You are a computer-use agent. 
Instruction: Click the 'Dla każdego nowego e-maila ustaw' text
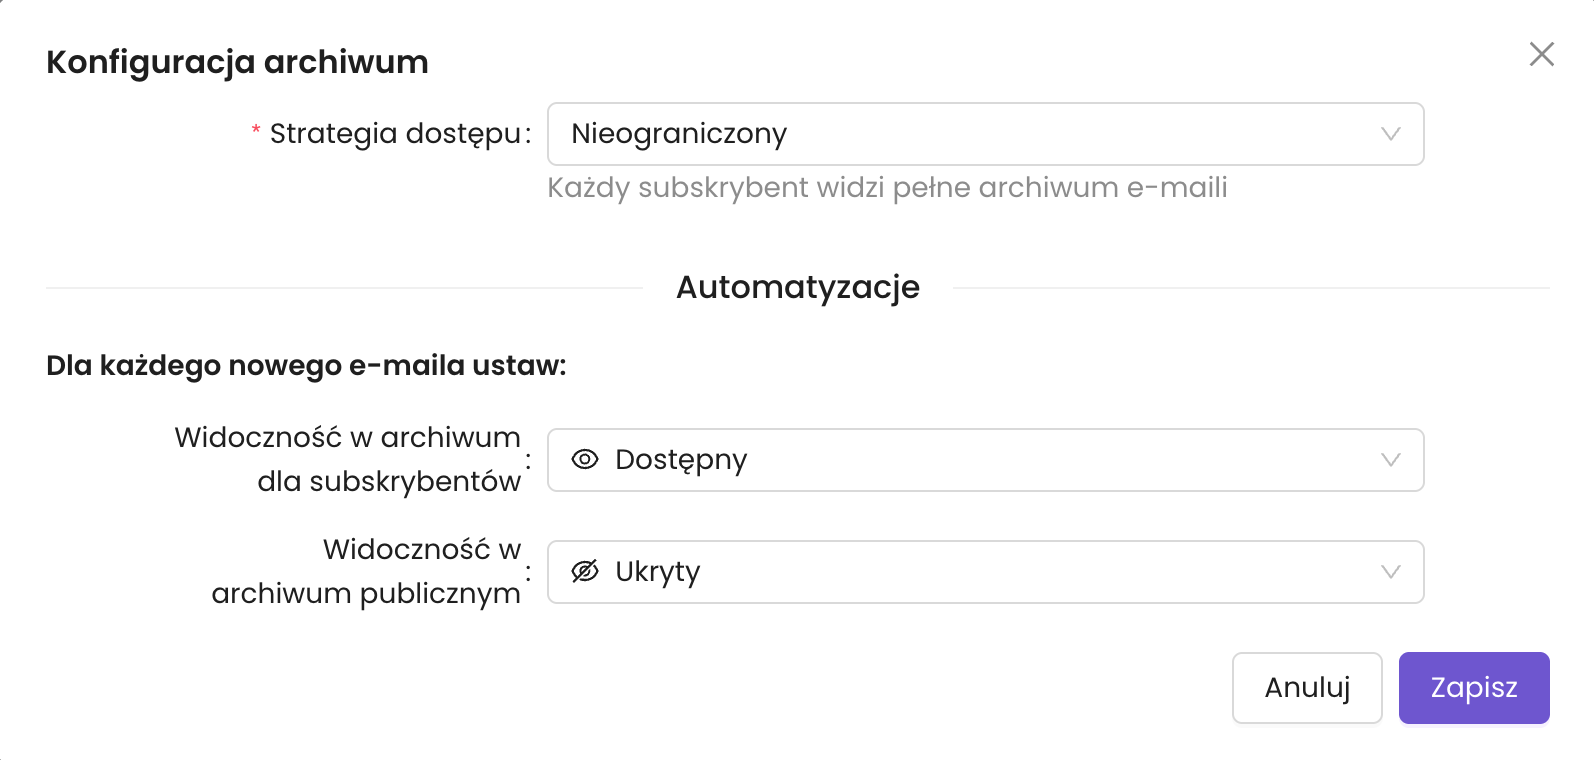pos(306,365)
